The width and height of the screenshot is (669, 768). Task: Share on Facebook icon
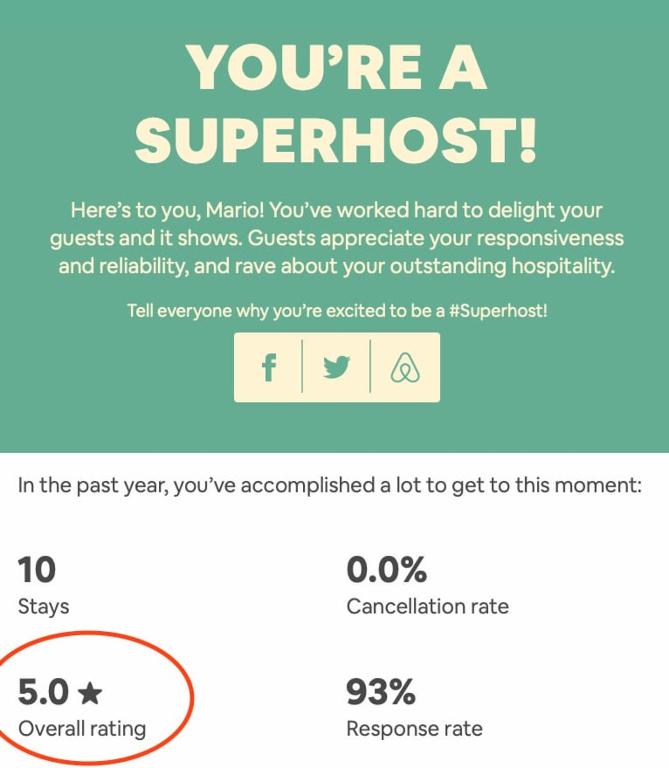(268, 367)
